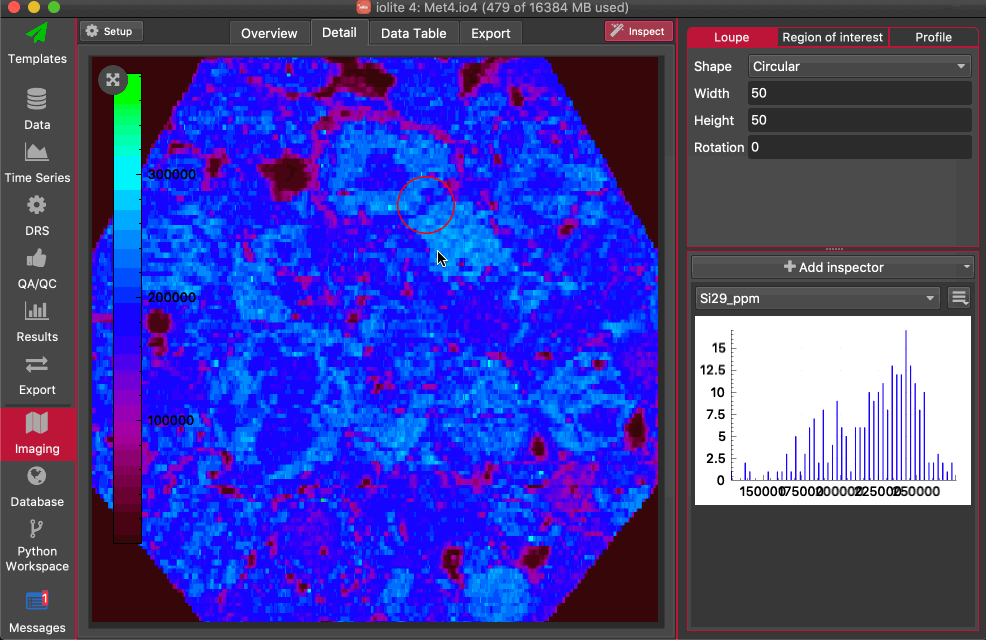Open the Si29_ppm channel dropdown
986x640 pixels.
tap(817, 297)
